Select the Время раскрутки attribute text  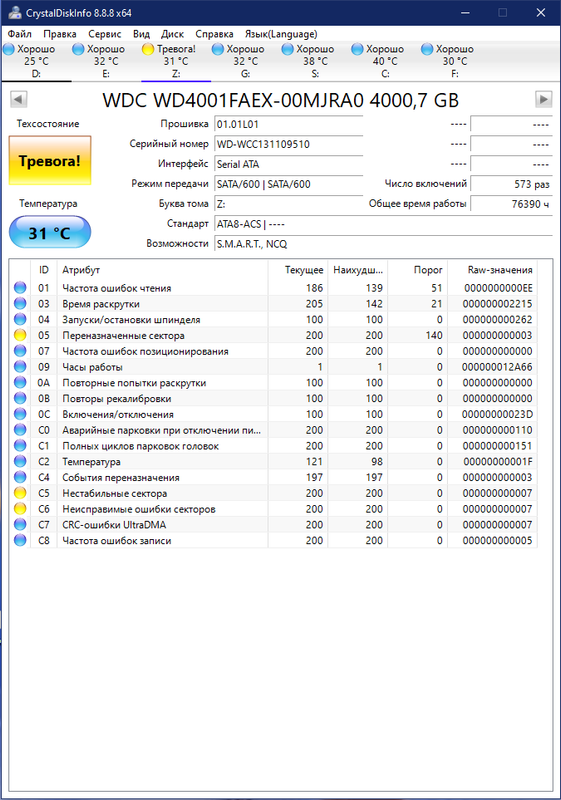(101, 304)
